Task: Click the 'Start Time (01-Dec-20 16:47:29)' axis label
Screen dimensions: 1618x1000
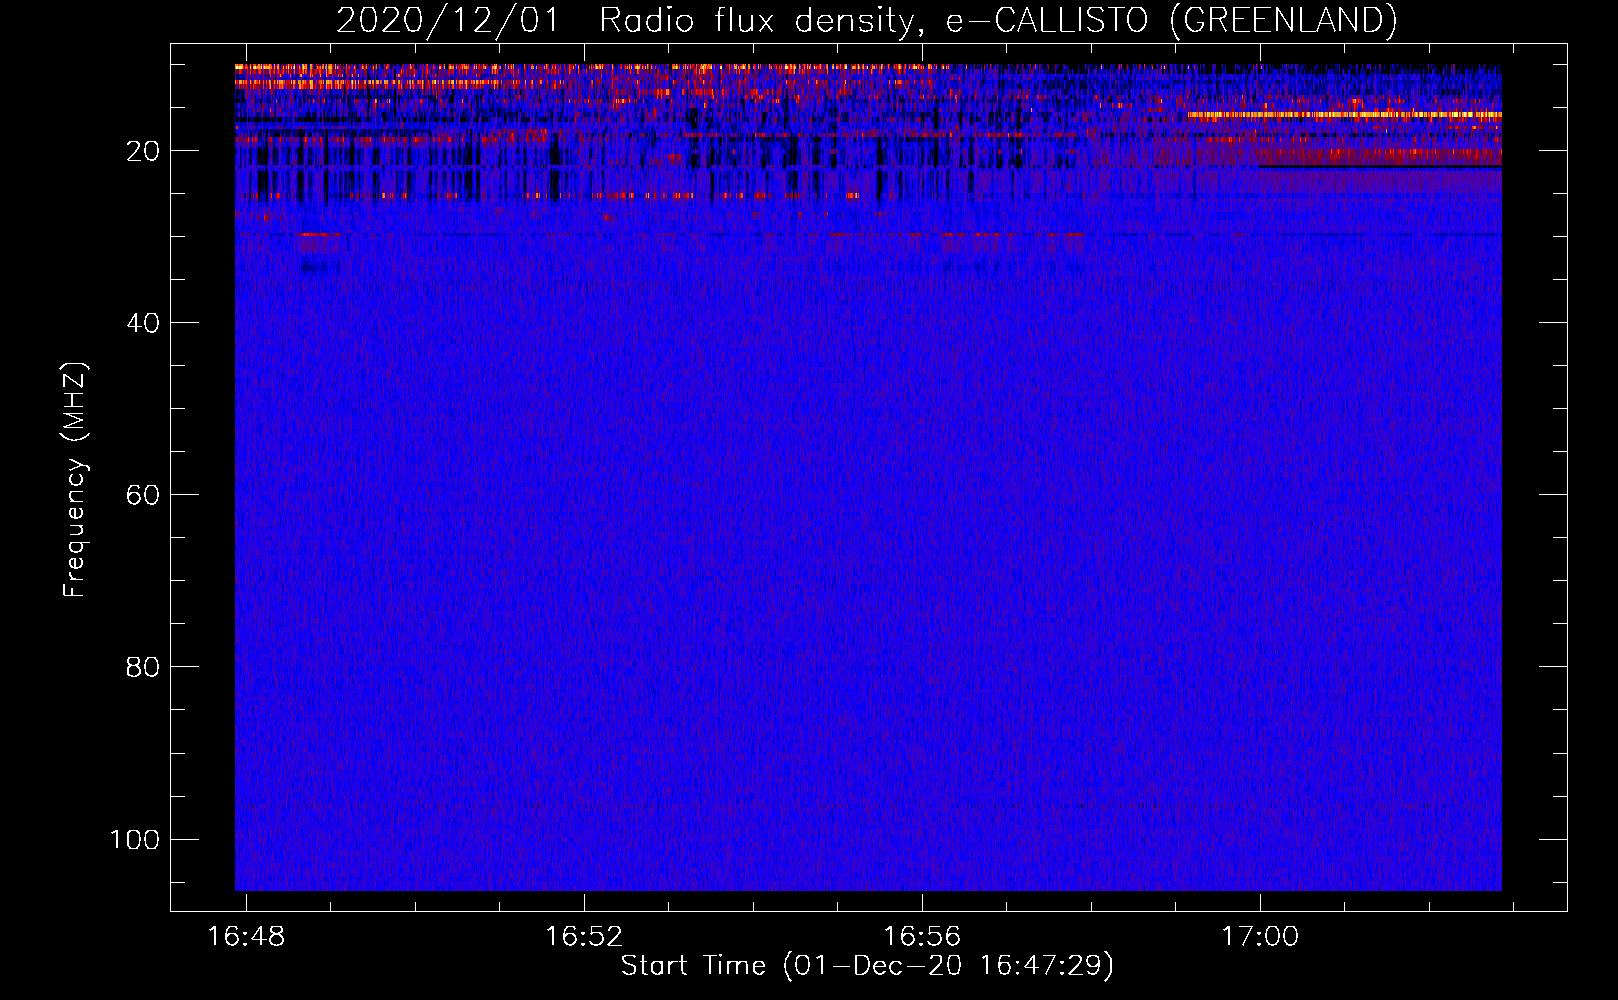Action: pos(867,965)
